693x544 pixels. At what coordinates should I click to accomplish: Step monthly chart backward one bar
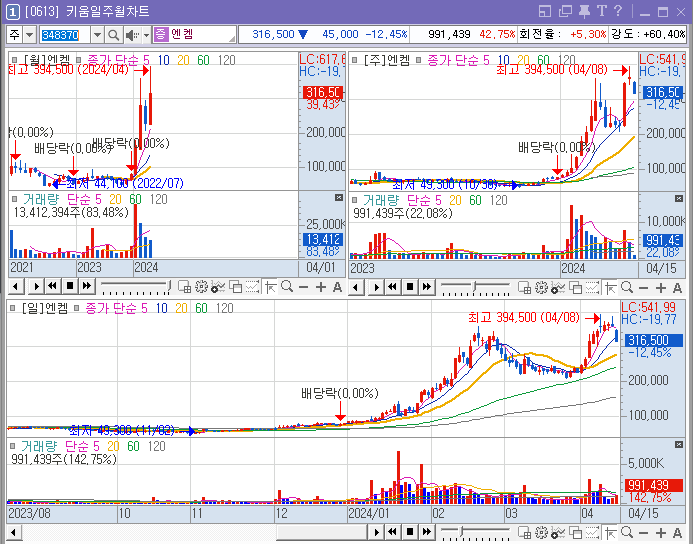pos(16,287)
